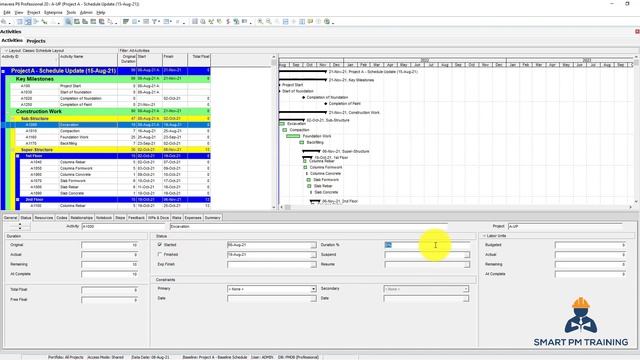Tick the Started checkbox
Image resolution: width=640 pixels, height=360 pixels.
pyautogui.click(x=160, y=244)
